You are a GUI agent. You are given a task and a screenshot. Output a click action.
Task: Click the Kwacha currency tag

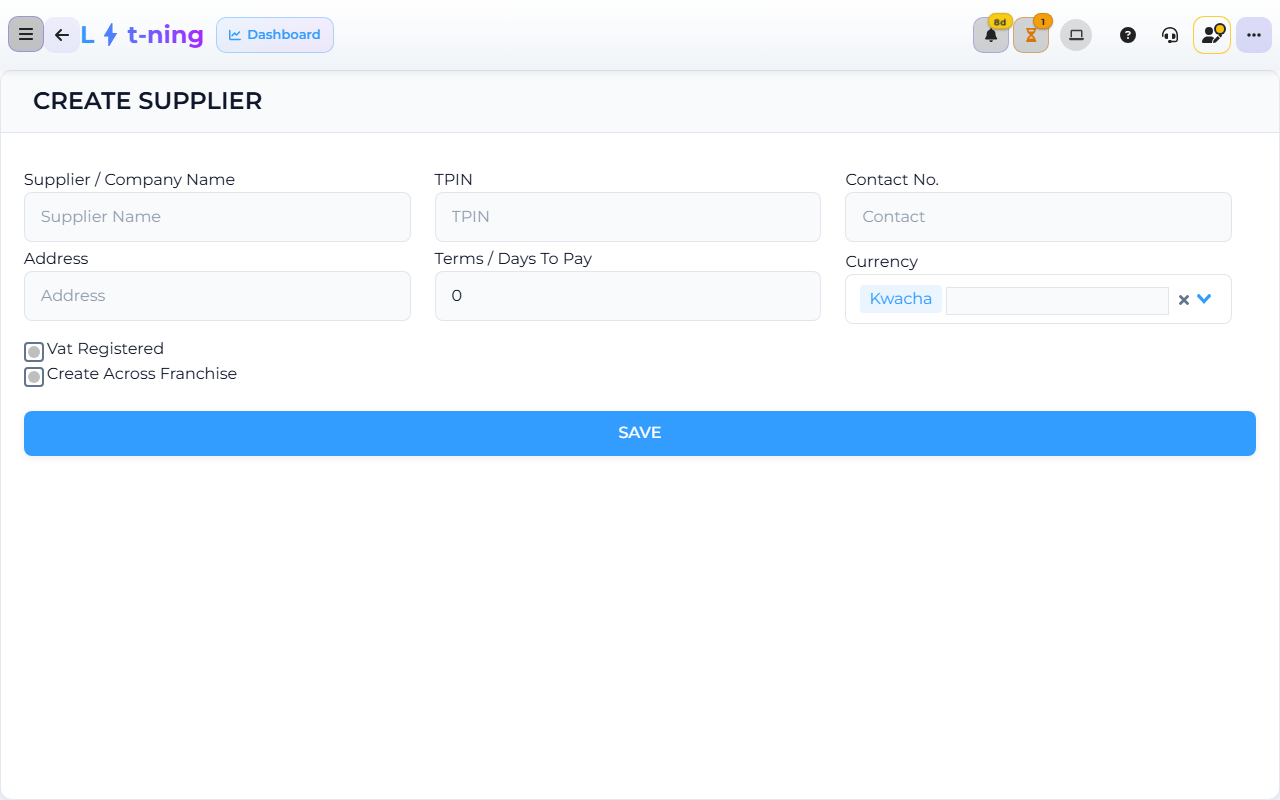(x=901, y=299)
